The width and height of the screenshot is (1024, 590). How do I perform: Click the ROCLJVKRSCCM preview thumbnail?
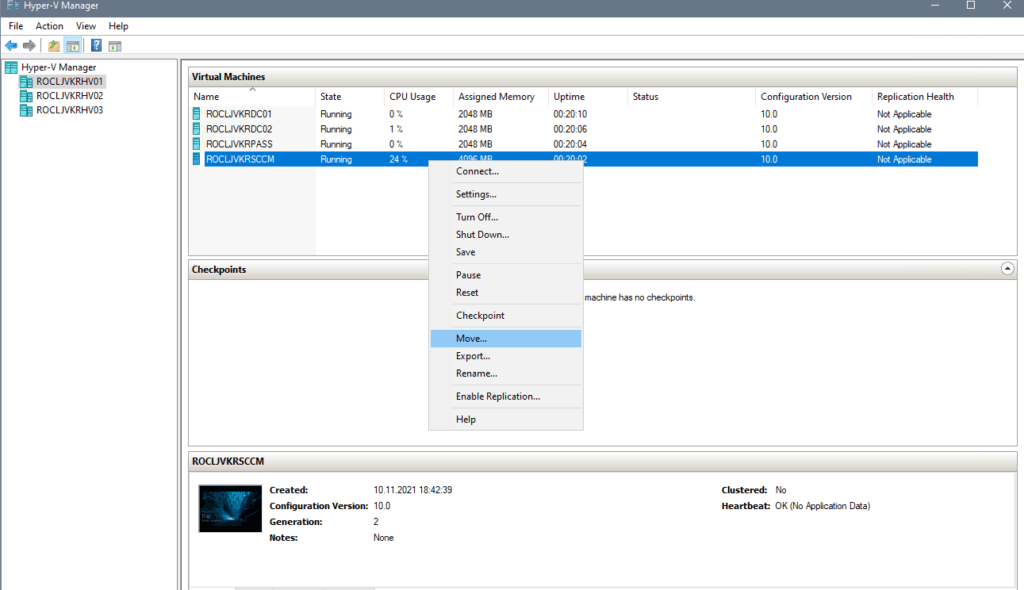230,508
